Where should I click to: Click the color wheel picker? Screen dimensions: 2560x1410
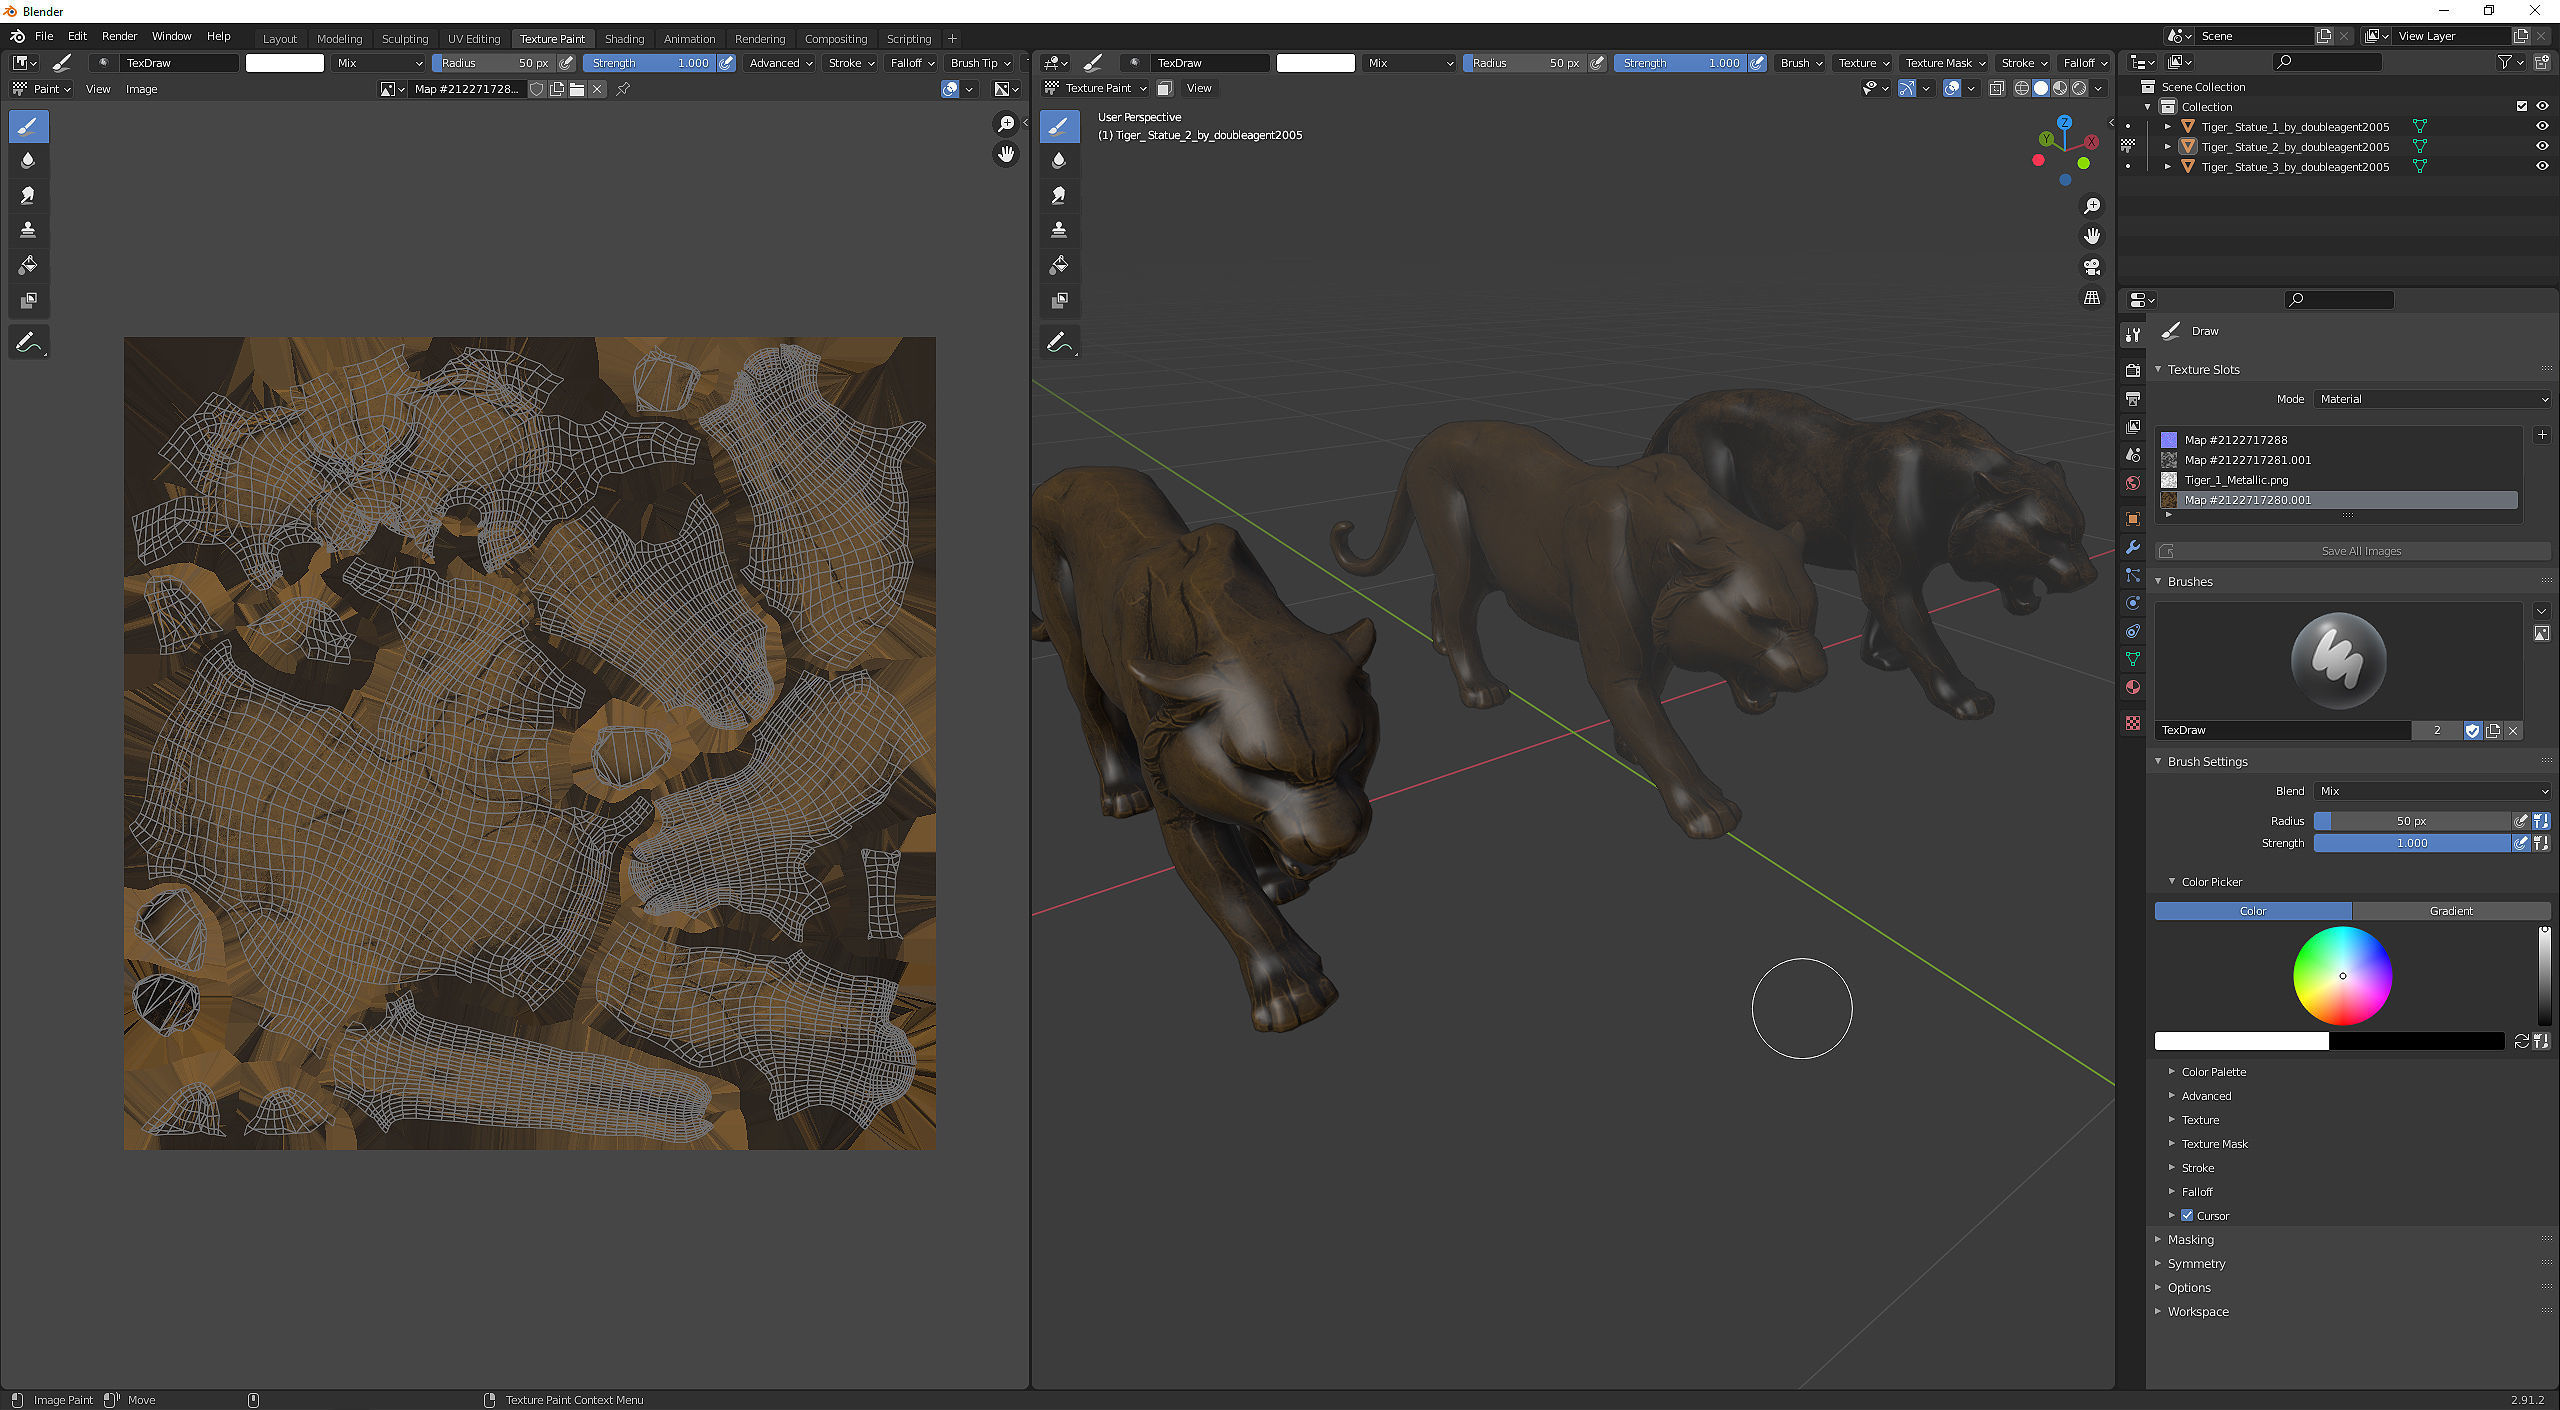point(2342,976)
